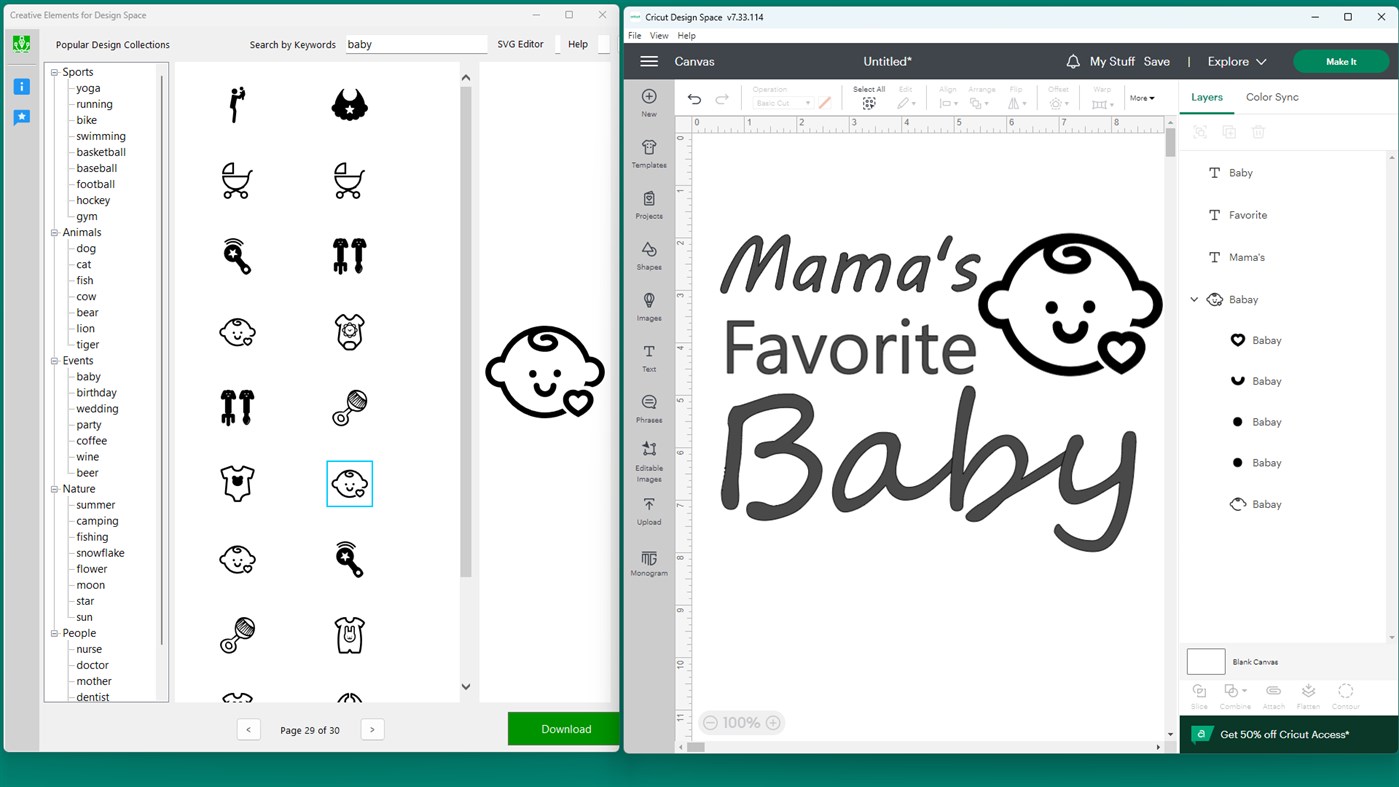Select the Shapes tool in the left sidebar

[649, 255]
